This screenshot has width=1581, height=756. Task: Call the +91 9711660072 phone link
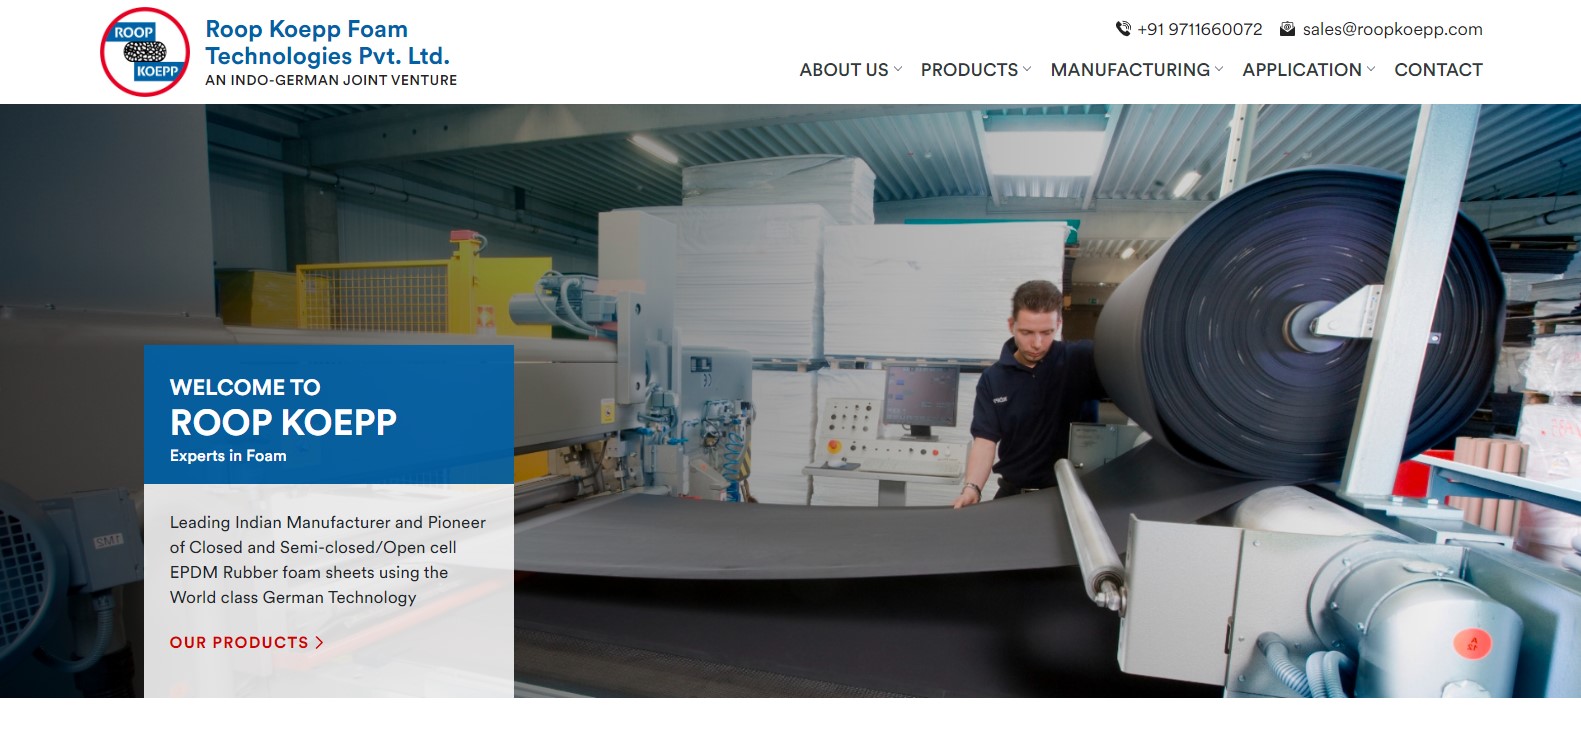point(1199,29)
